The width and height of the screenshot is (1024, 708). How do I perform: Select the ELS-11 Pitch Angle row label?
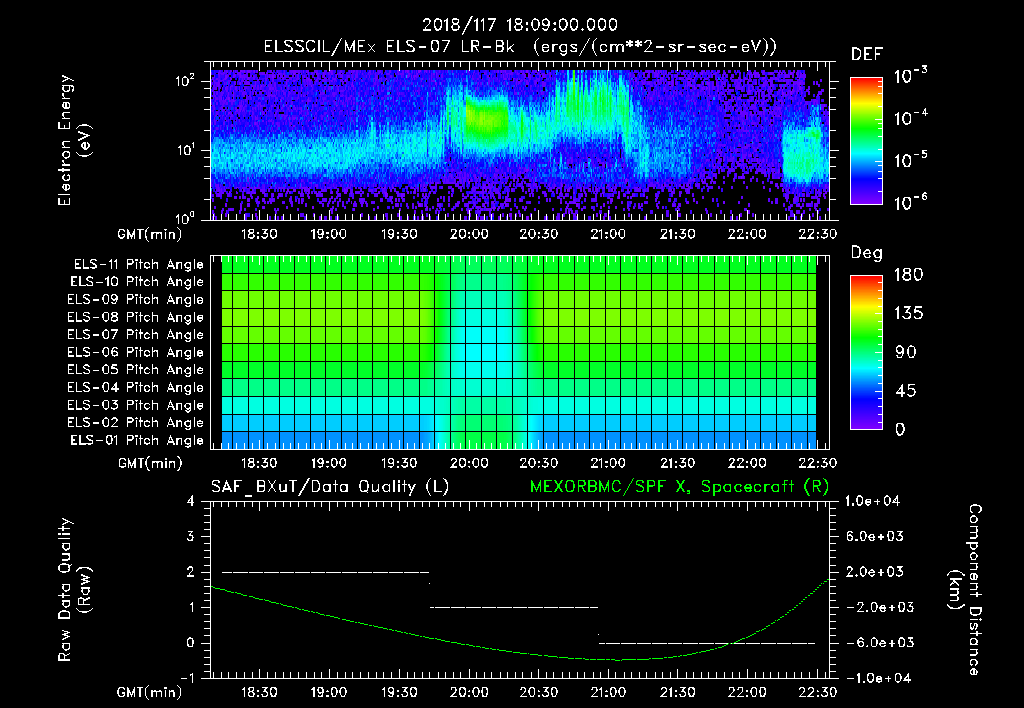point(138,265)
